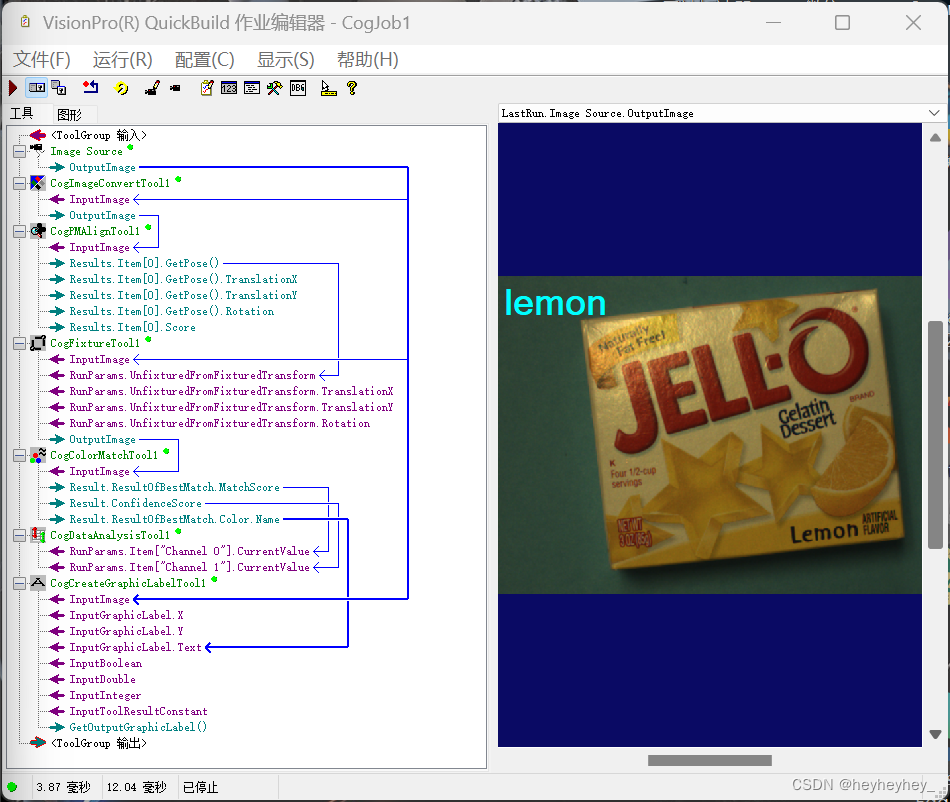Click the ToolGroup 输出 red arrow icon
This screenshot has width=950, height=802.
click(x=38, y=743)
